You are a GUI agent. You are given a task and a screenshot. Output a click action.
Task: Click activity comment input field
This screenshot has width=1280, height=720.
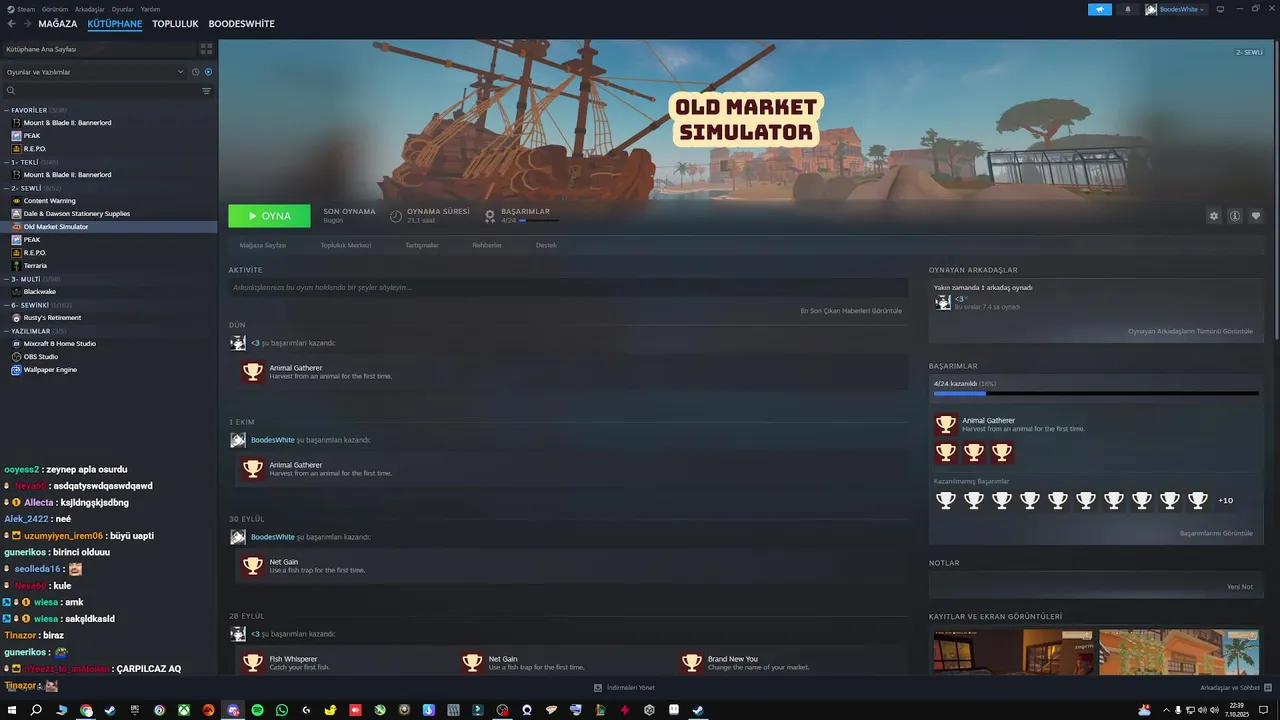pos(568,288)
